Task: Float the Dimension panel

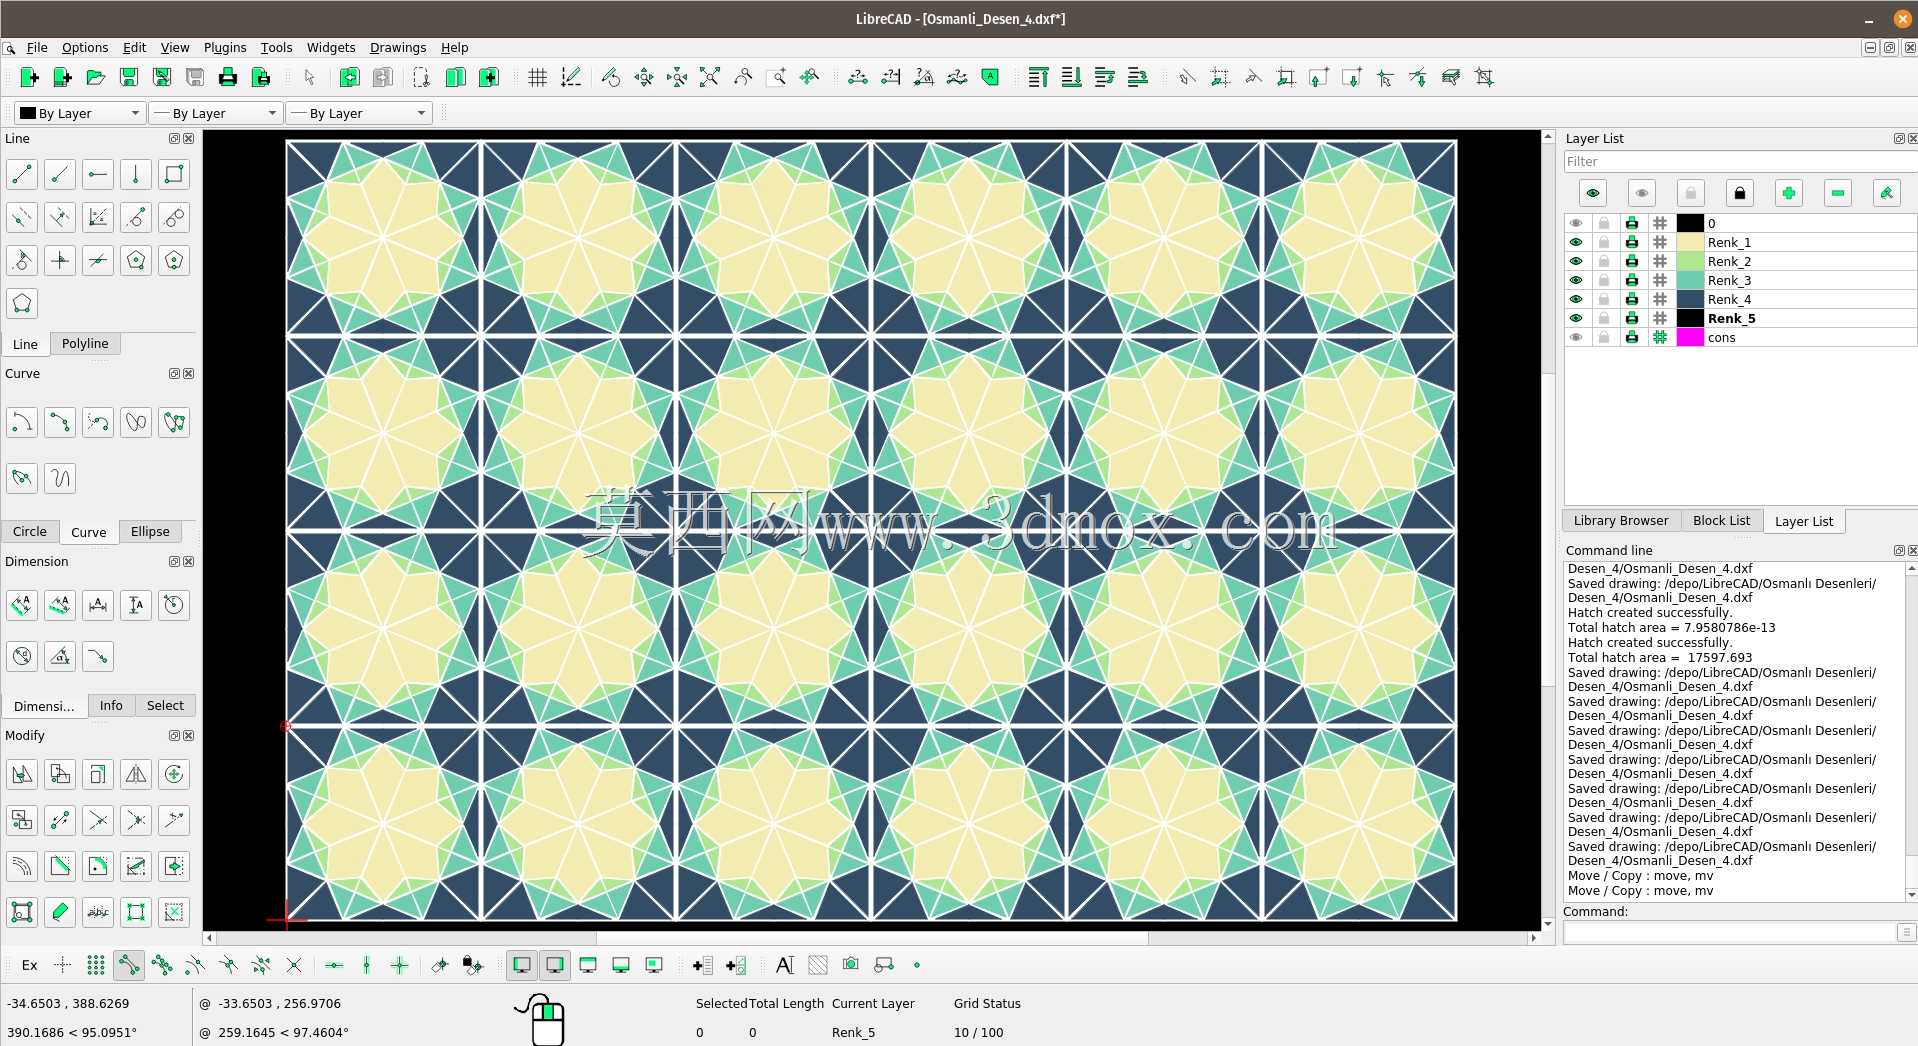Action: (174, 562)
